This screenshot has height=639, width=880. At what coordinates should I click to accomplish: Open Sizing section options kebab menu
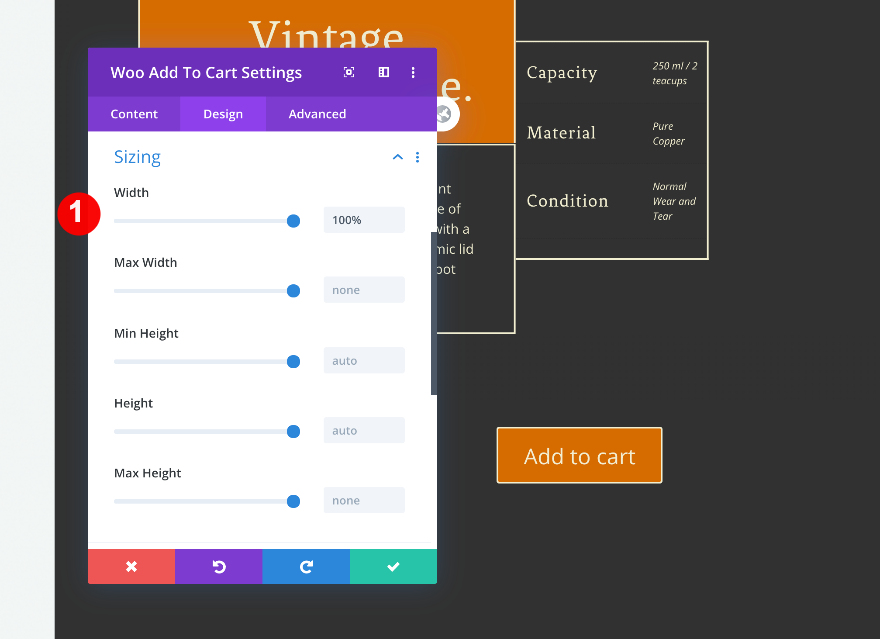click(x=418, y=158)
